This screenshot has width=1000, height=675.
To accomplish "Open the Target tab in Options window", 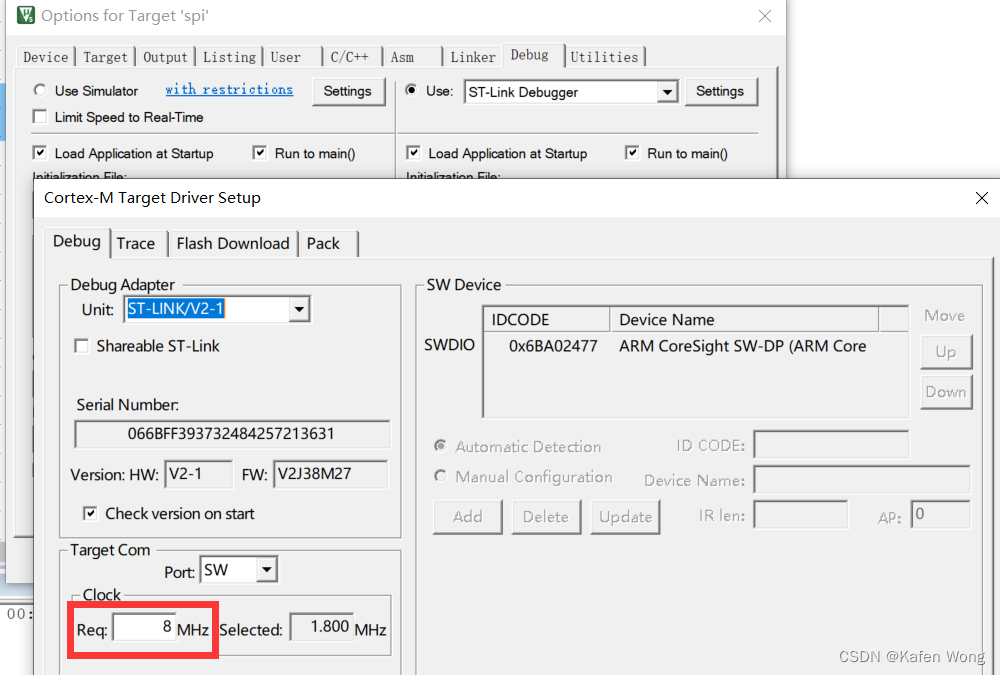I will 105,57.
